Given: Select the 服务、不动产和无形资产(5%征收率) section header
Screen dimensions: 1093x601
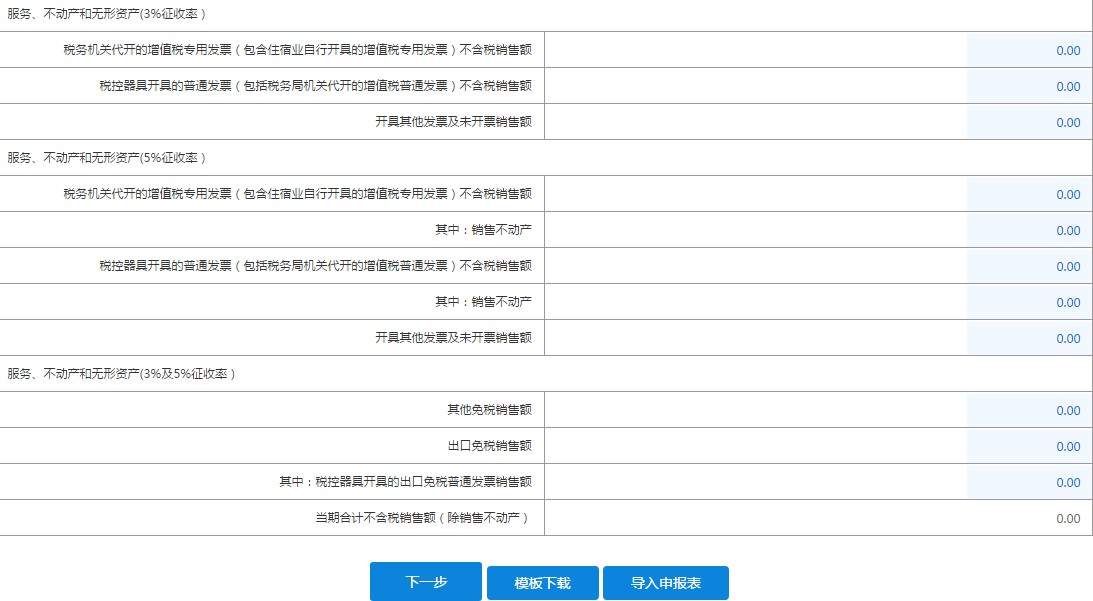Looking at the screenshot, I should click(x=105, y=157).
